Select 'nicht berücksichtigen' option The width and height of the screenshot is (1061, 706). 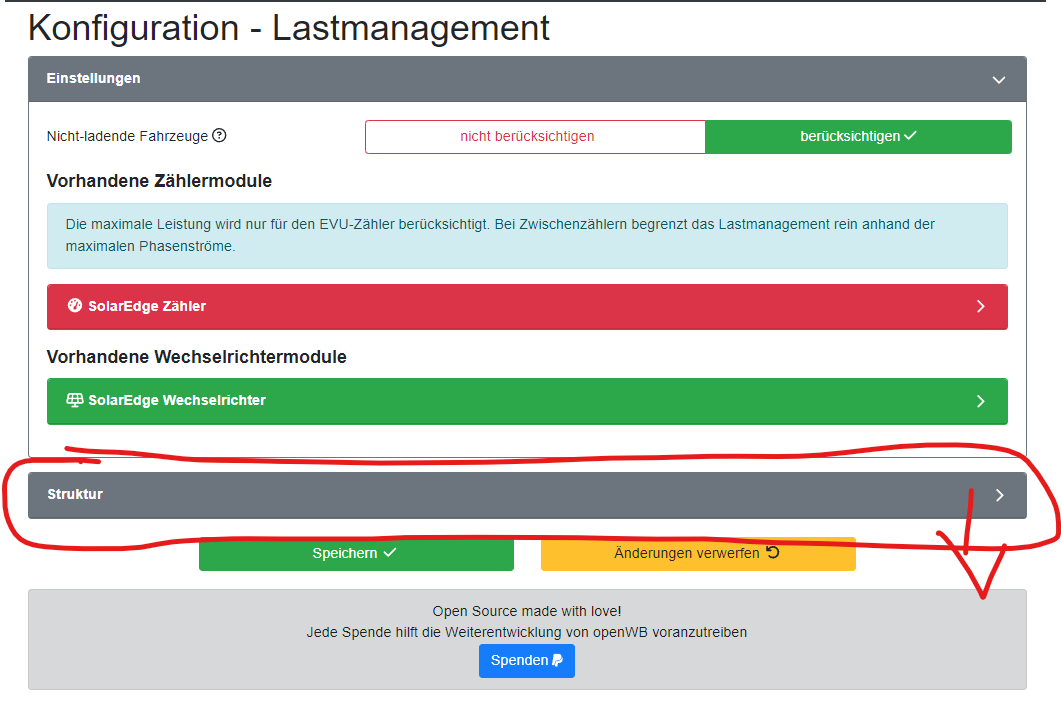[x=535, y=137]
